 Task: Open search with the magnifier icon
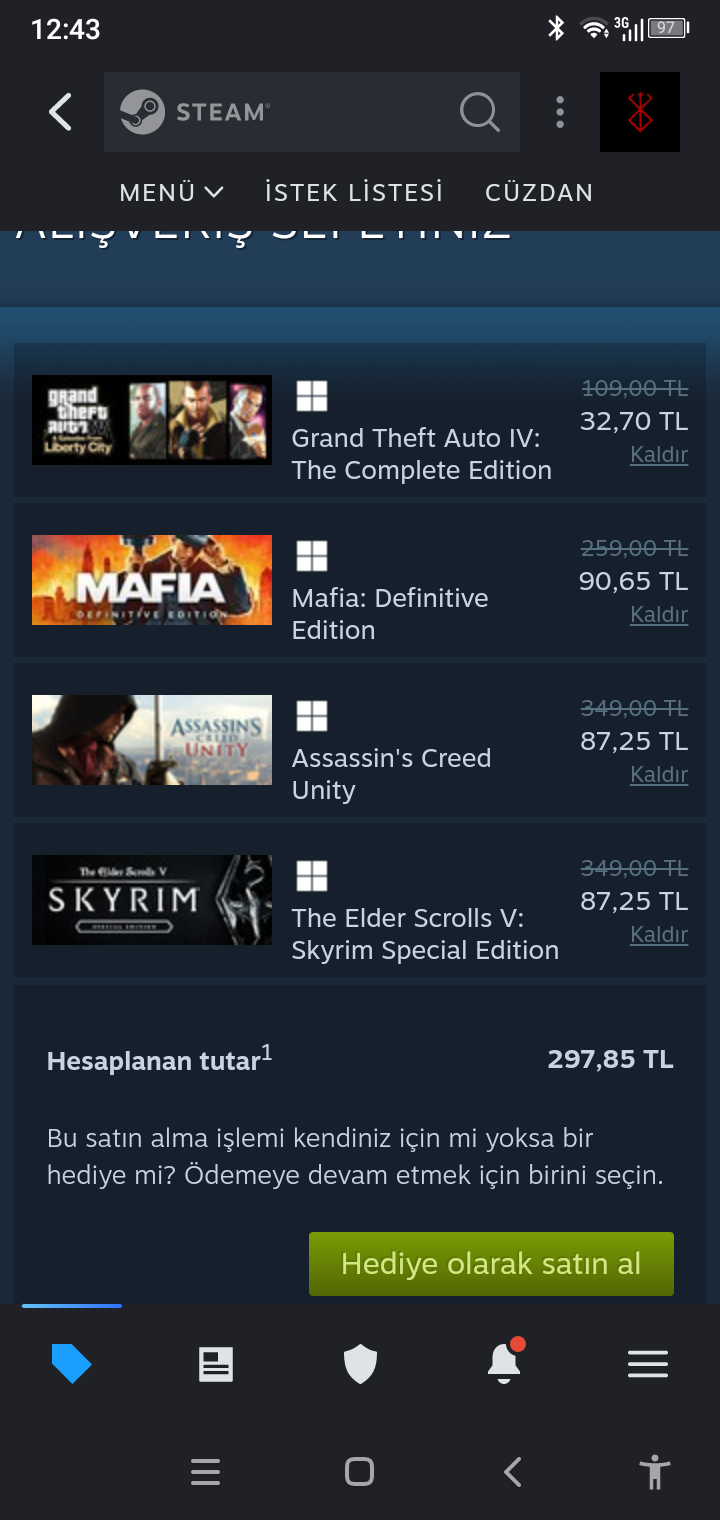pyautogui.click(x=479, y=112)
